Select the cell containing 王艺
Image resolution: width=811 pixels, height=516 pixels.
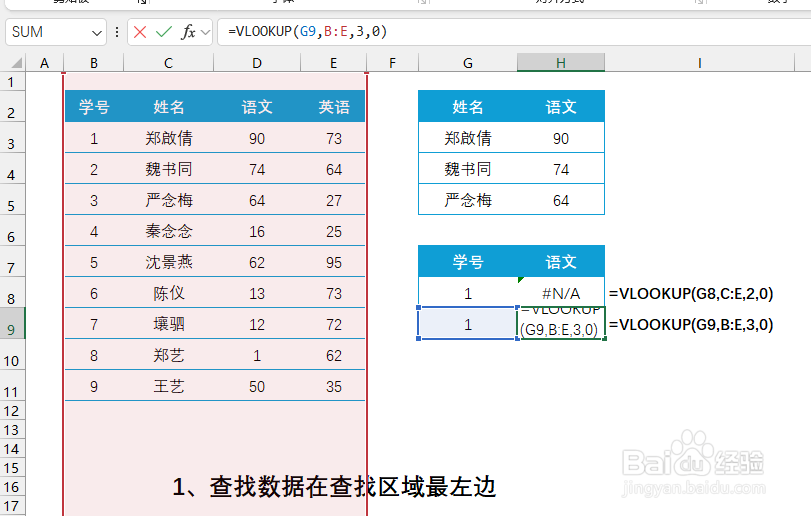click(x=169, y=386)
